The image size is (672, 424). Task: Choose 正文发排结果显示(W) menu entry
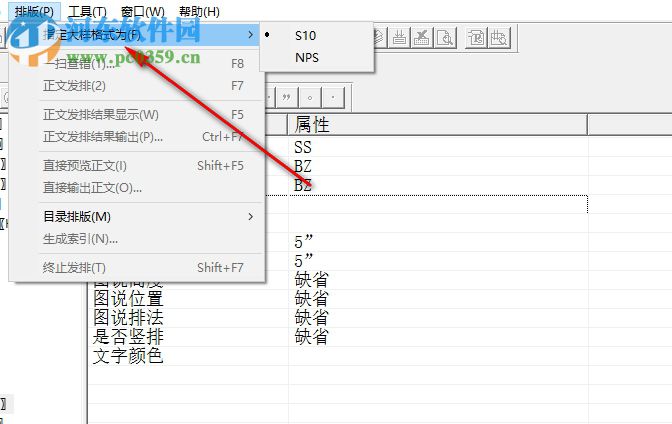pyautogui.click(x=136, y=114)
